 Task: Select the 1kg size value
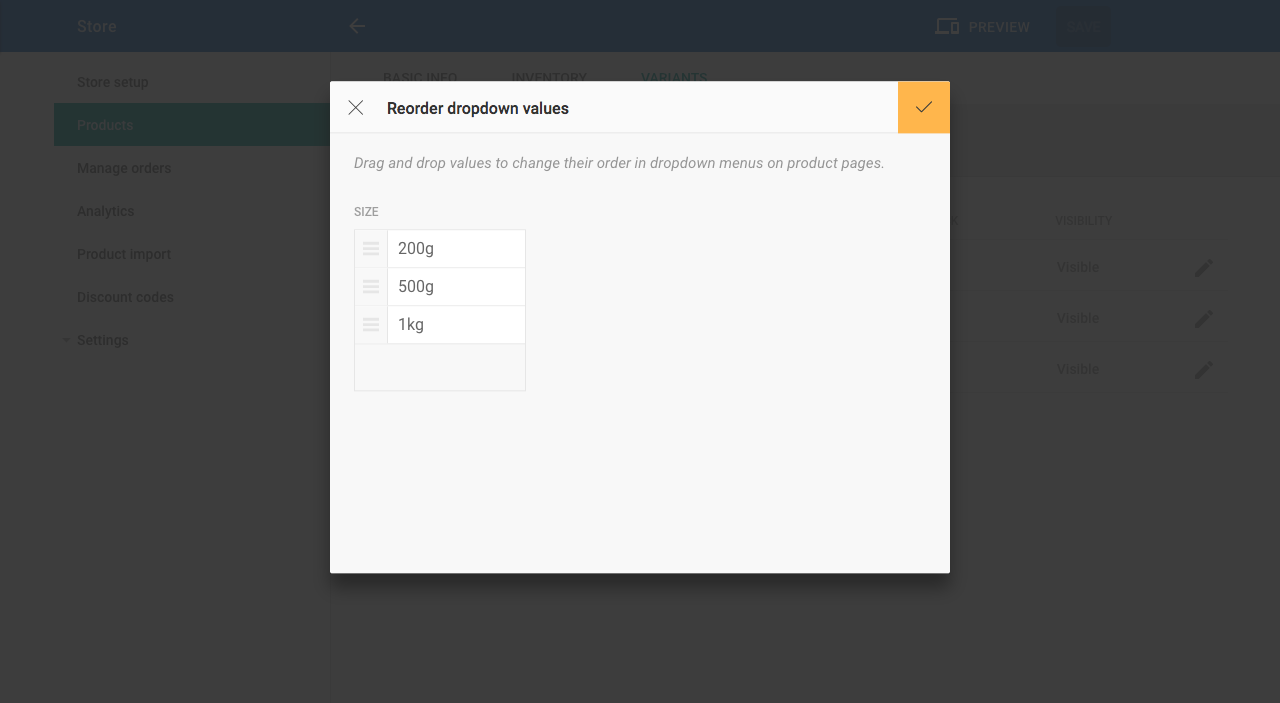[456, 325]
